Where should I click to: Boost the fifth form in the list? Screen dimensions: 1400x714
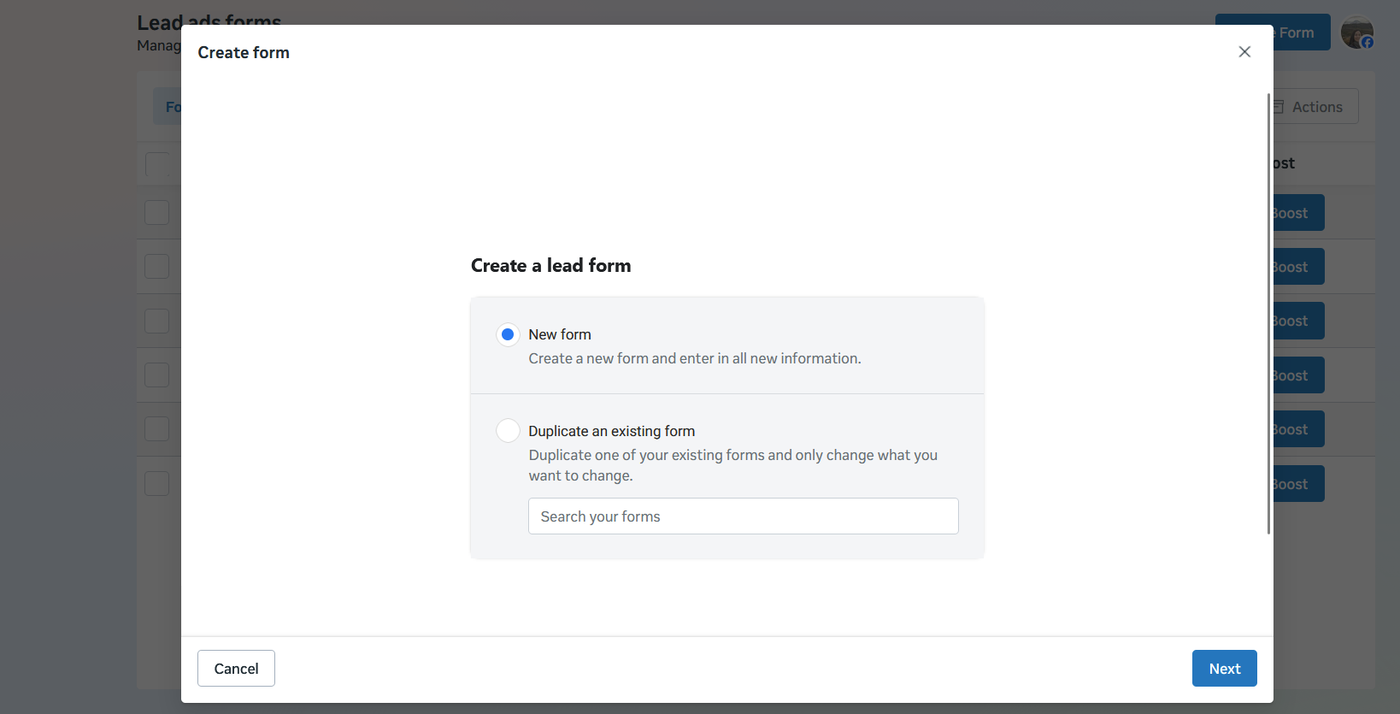[1298, 430]
